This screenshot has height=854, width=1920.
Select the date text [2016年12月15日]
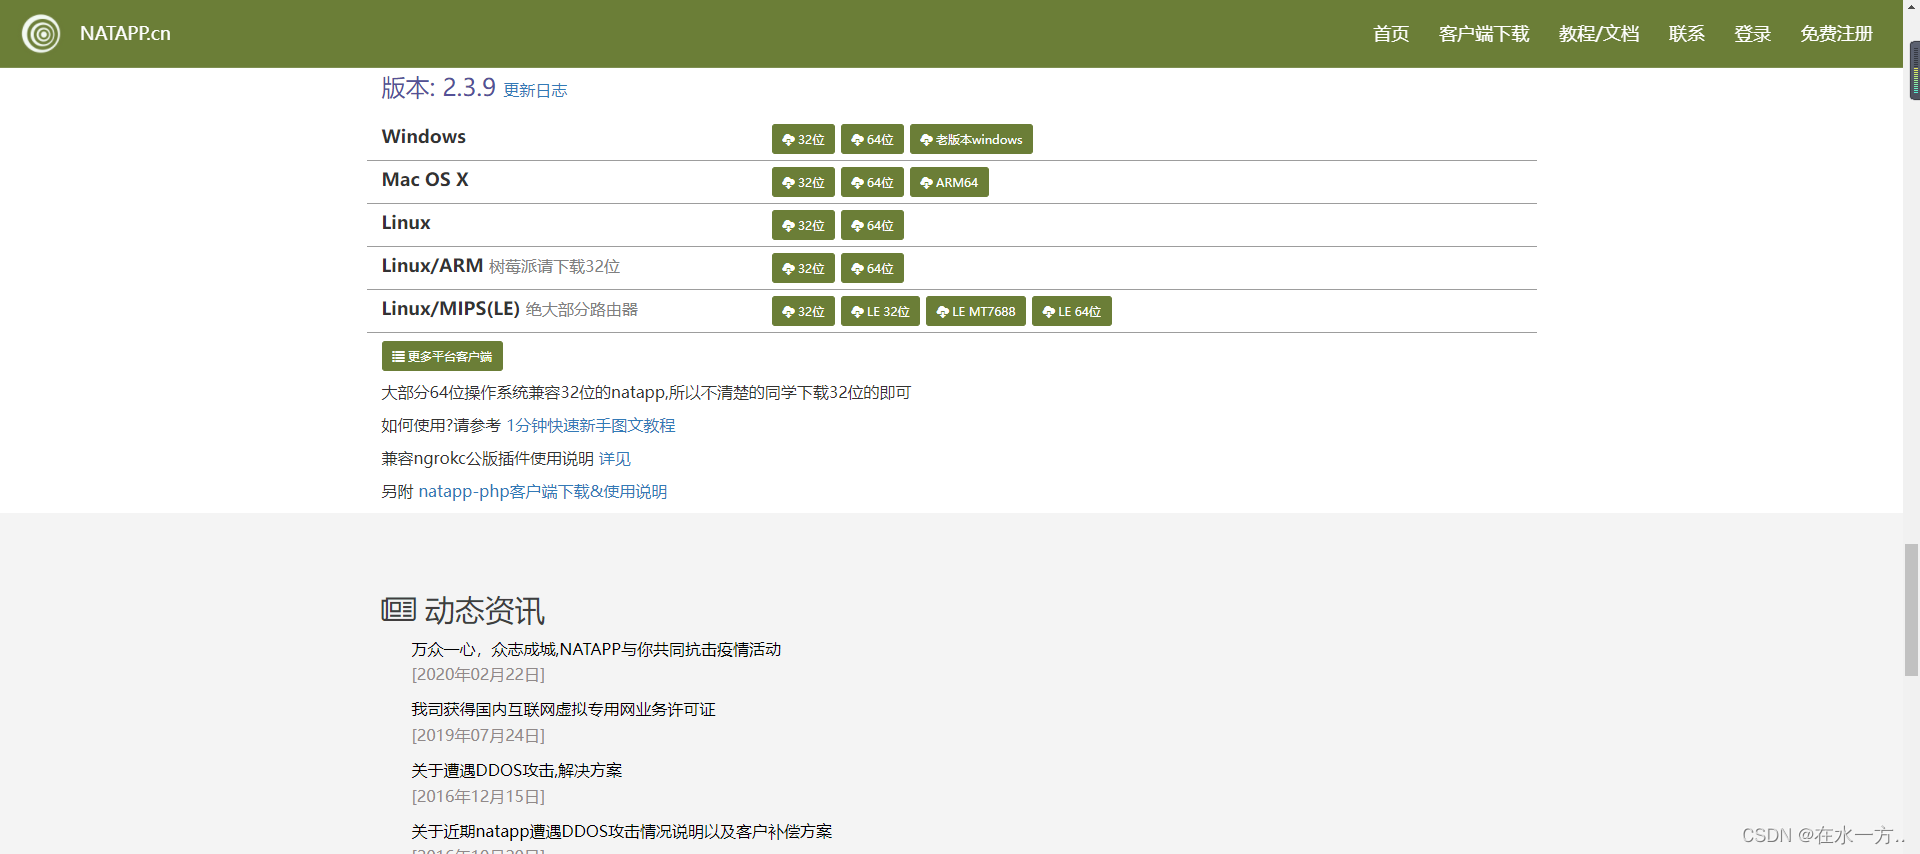(478, 797)
